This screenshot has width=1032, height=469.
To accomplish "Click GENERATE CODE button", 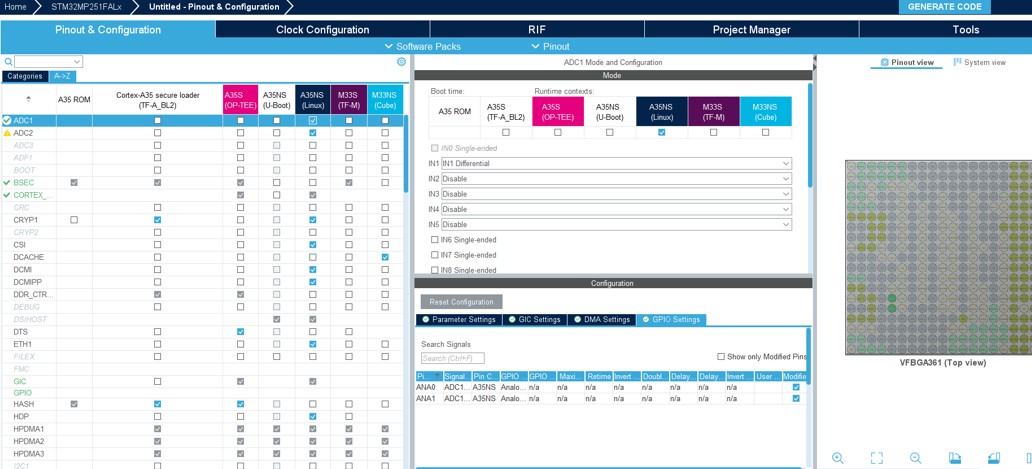I will (944, 7).
